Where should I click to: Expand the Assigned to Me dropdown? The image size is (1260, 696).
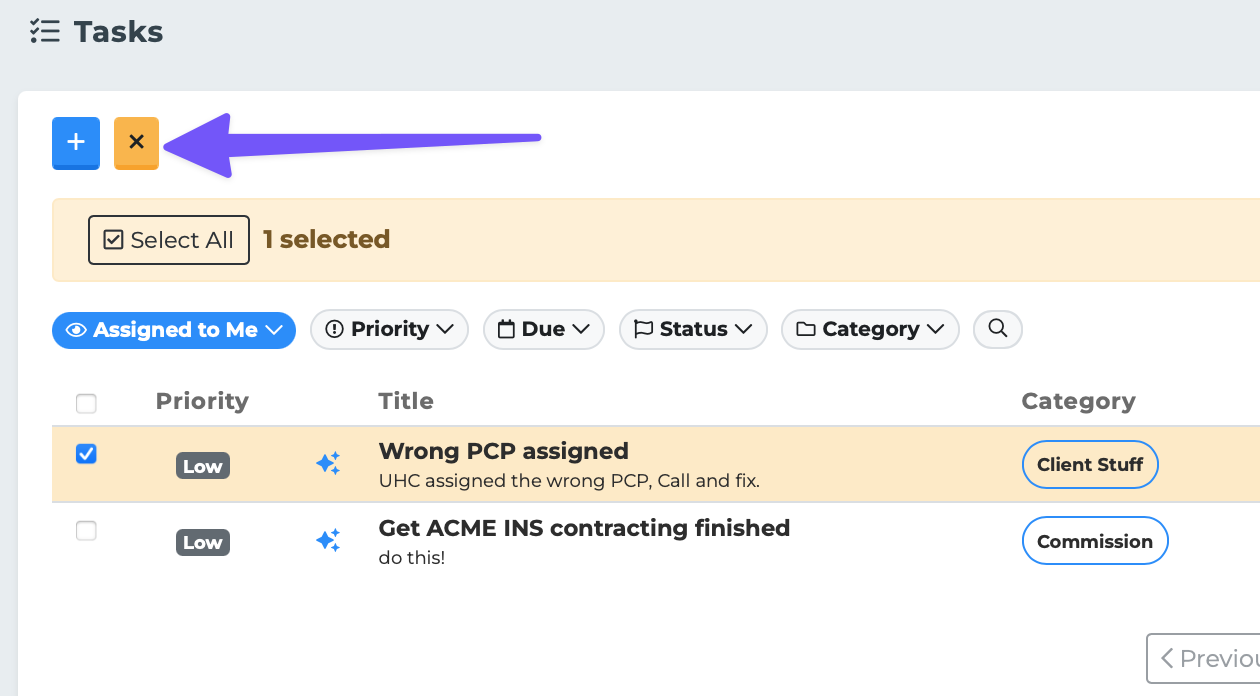coord(174,330)
